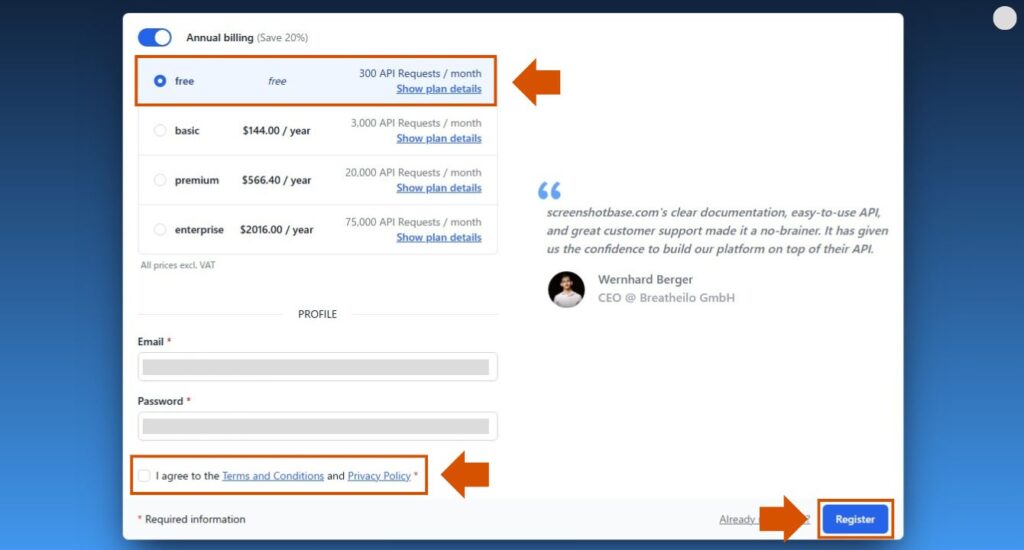Focus the Password input field

pyautogui.click(x=317, y=426)
